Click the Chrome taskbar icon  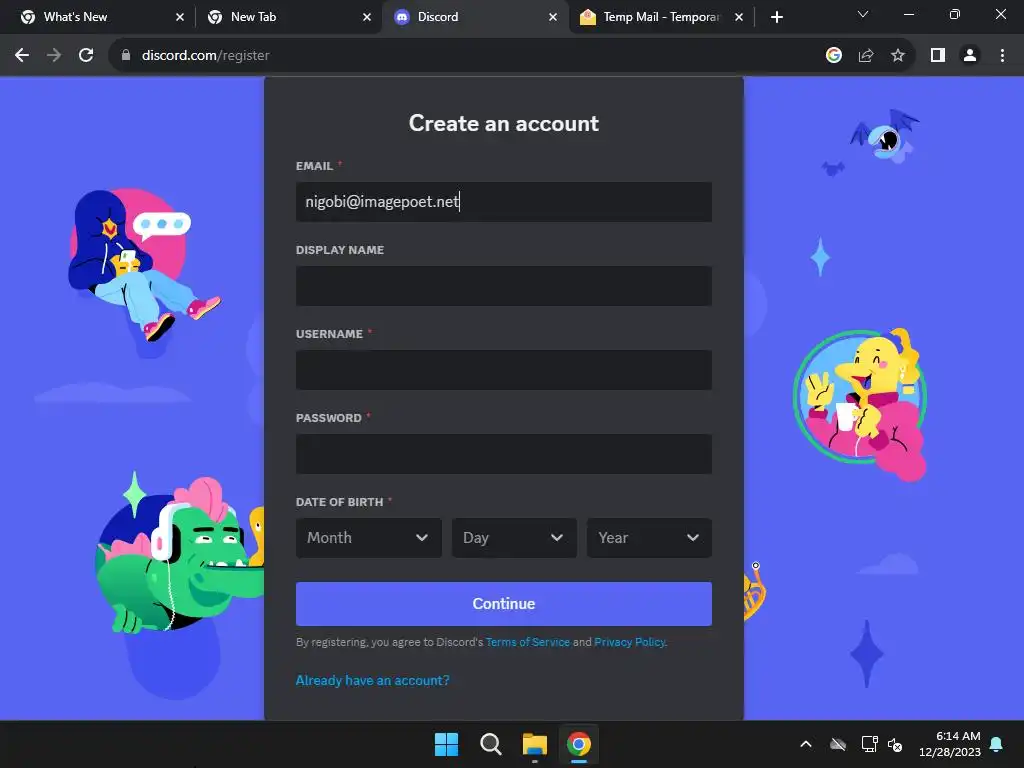[x=579, y=744]
